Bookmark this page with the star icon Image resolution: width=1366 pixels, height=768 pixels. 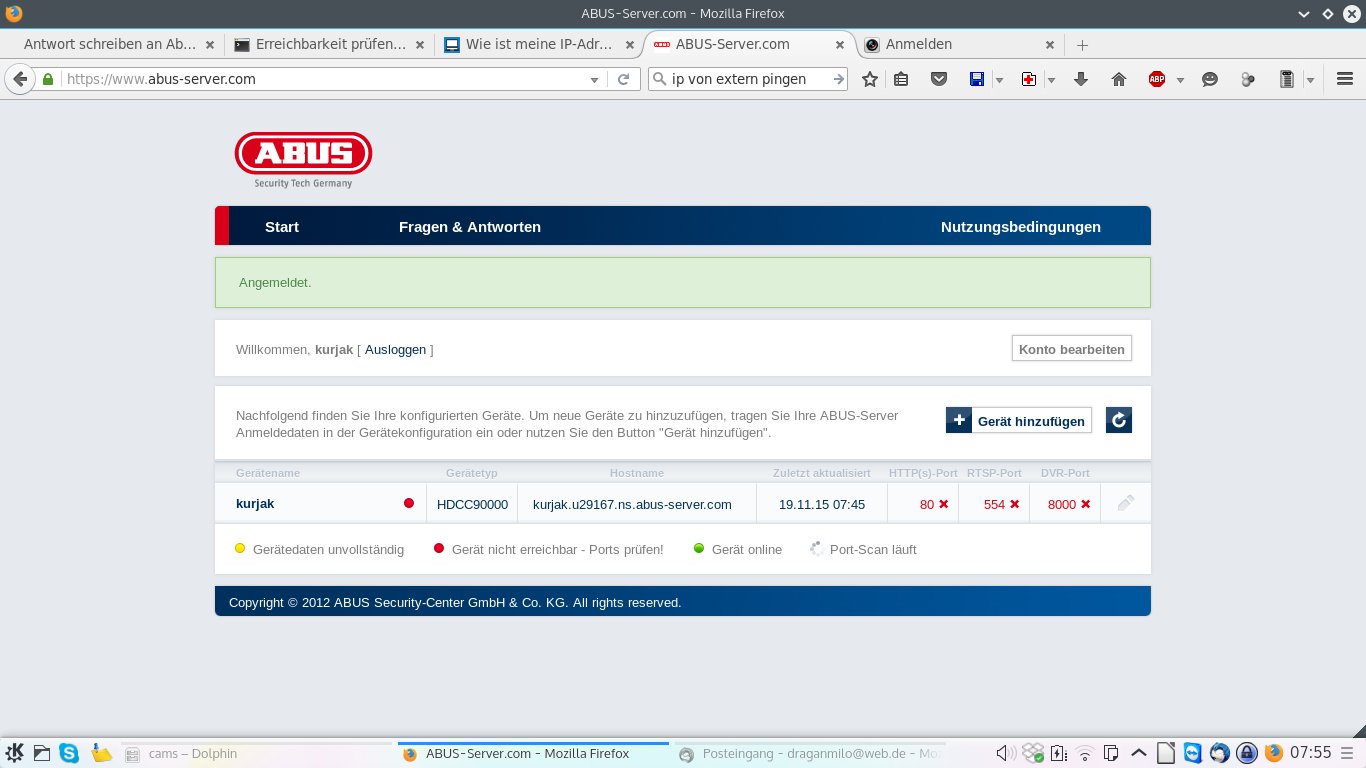tap(870, 79)
